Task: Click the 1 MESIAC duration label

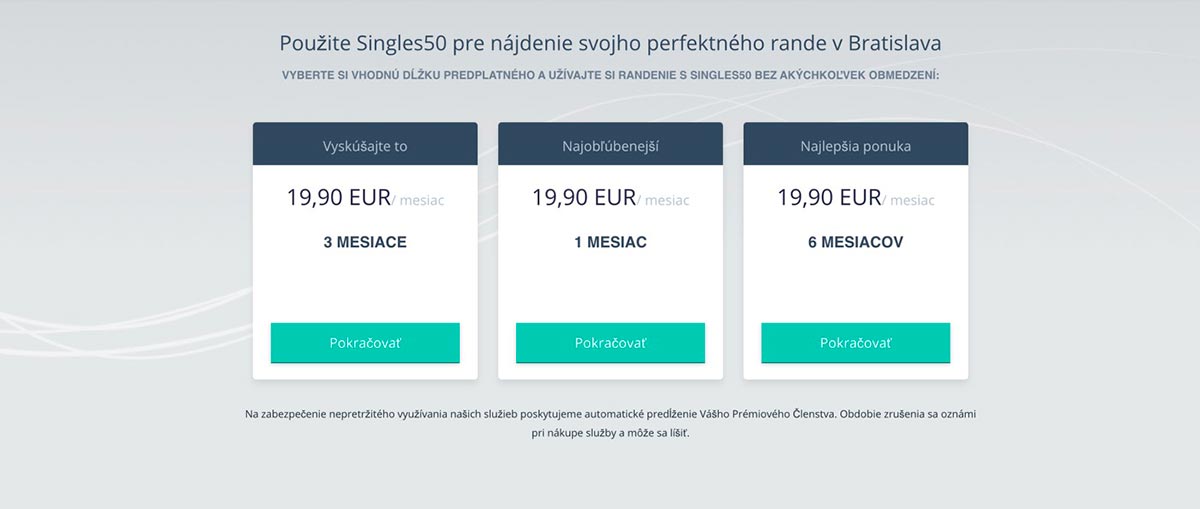Action: (x=610, y=242)
